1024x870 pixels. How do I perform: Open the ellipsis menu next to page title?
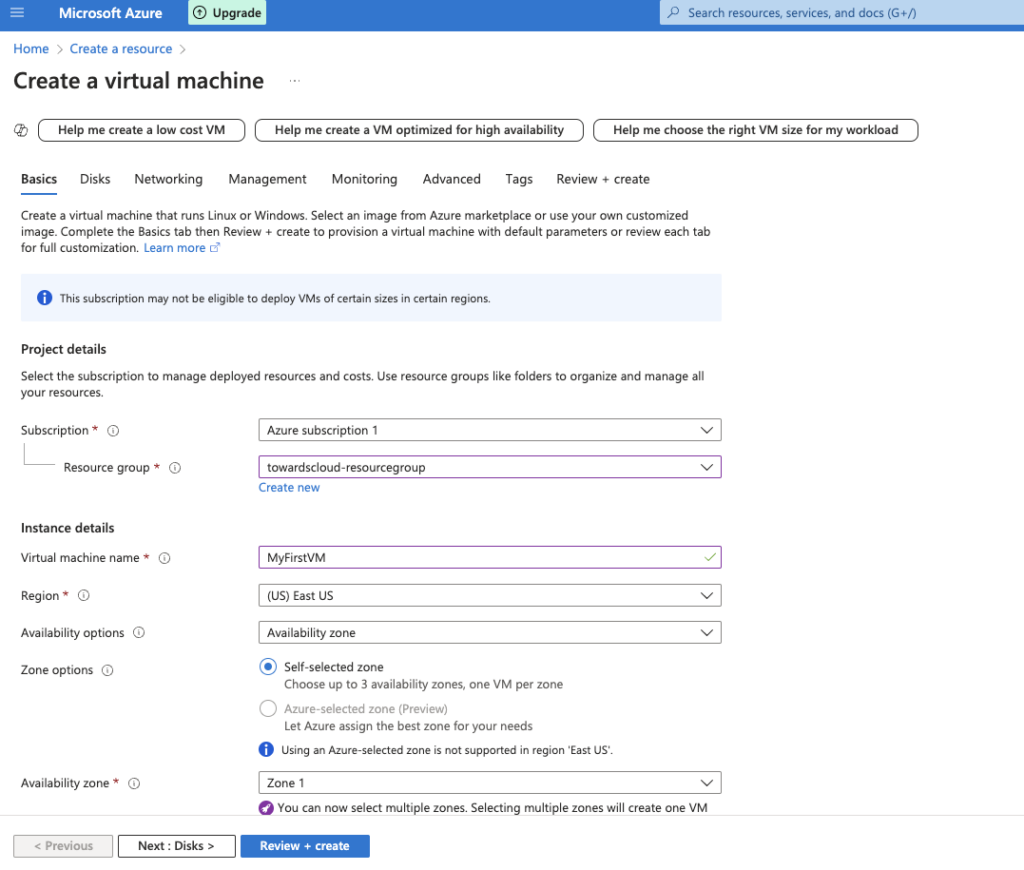tap(295, 81)
